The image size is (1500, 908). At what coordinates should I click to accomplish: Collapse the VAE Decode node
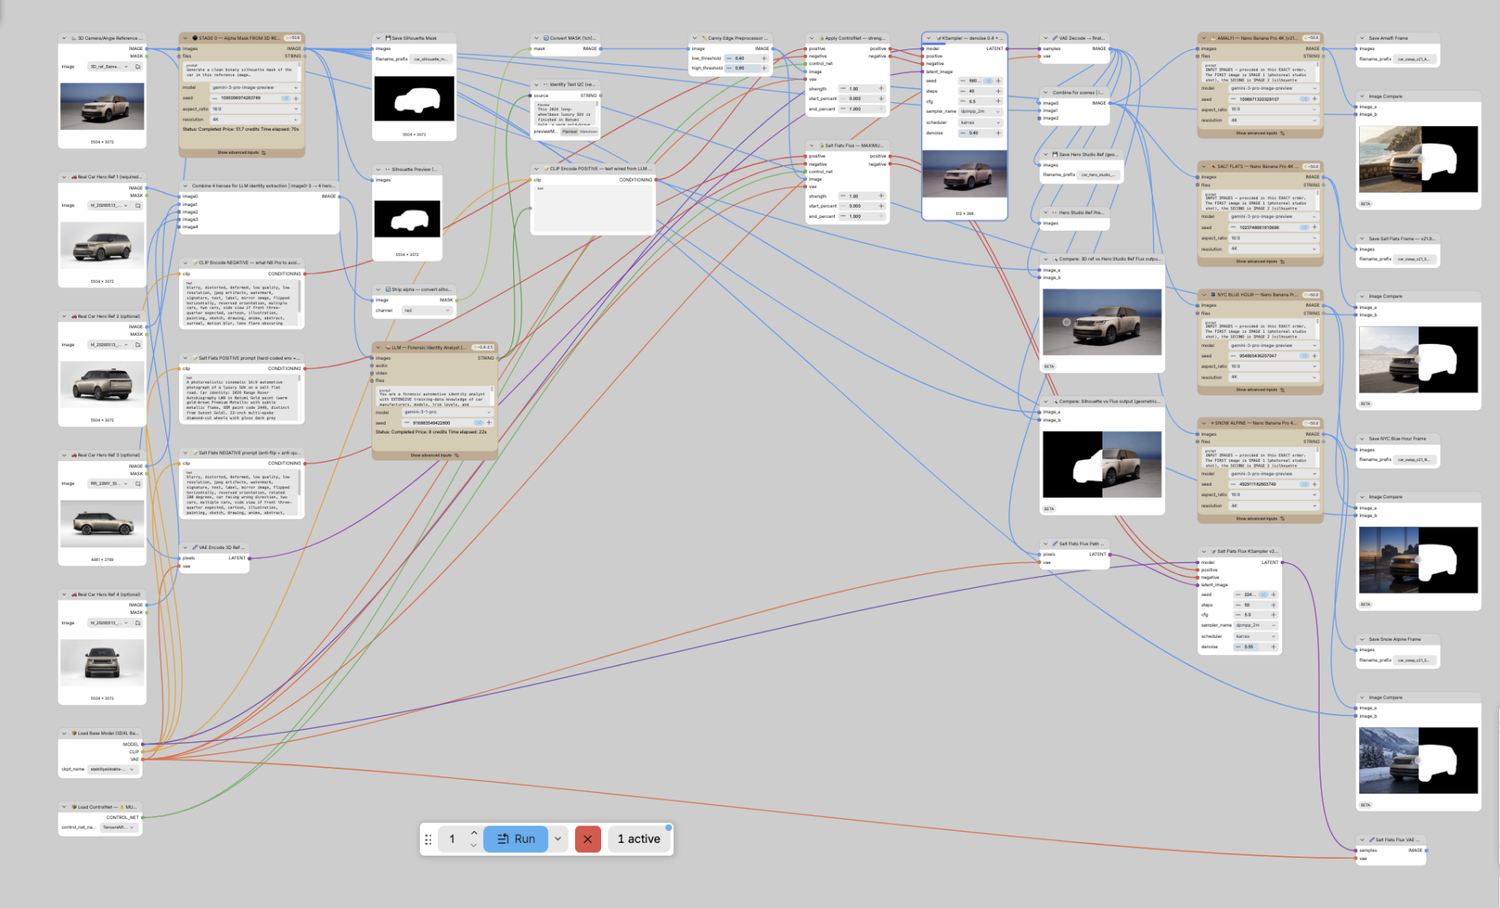[1046, 38]
